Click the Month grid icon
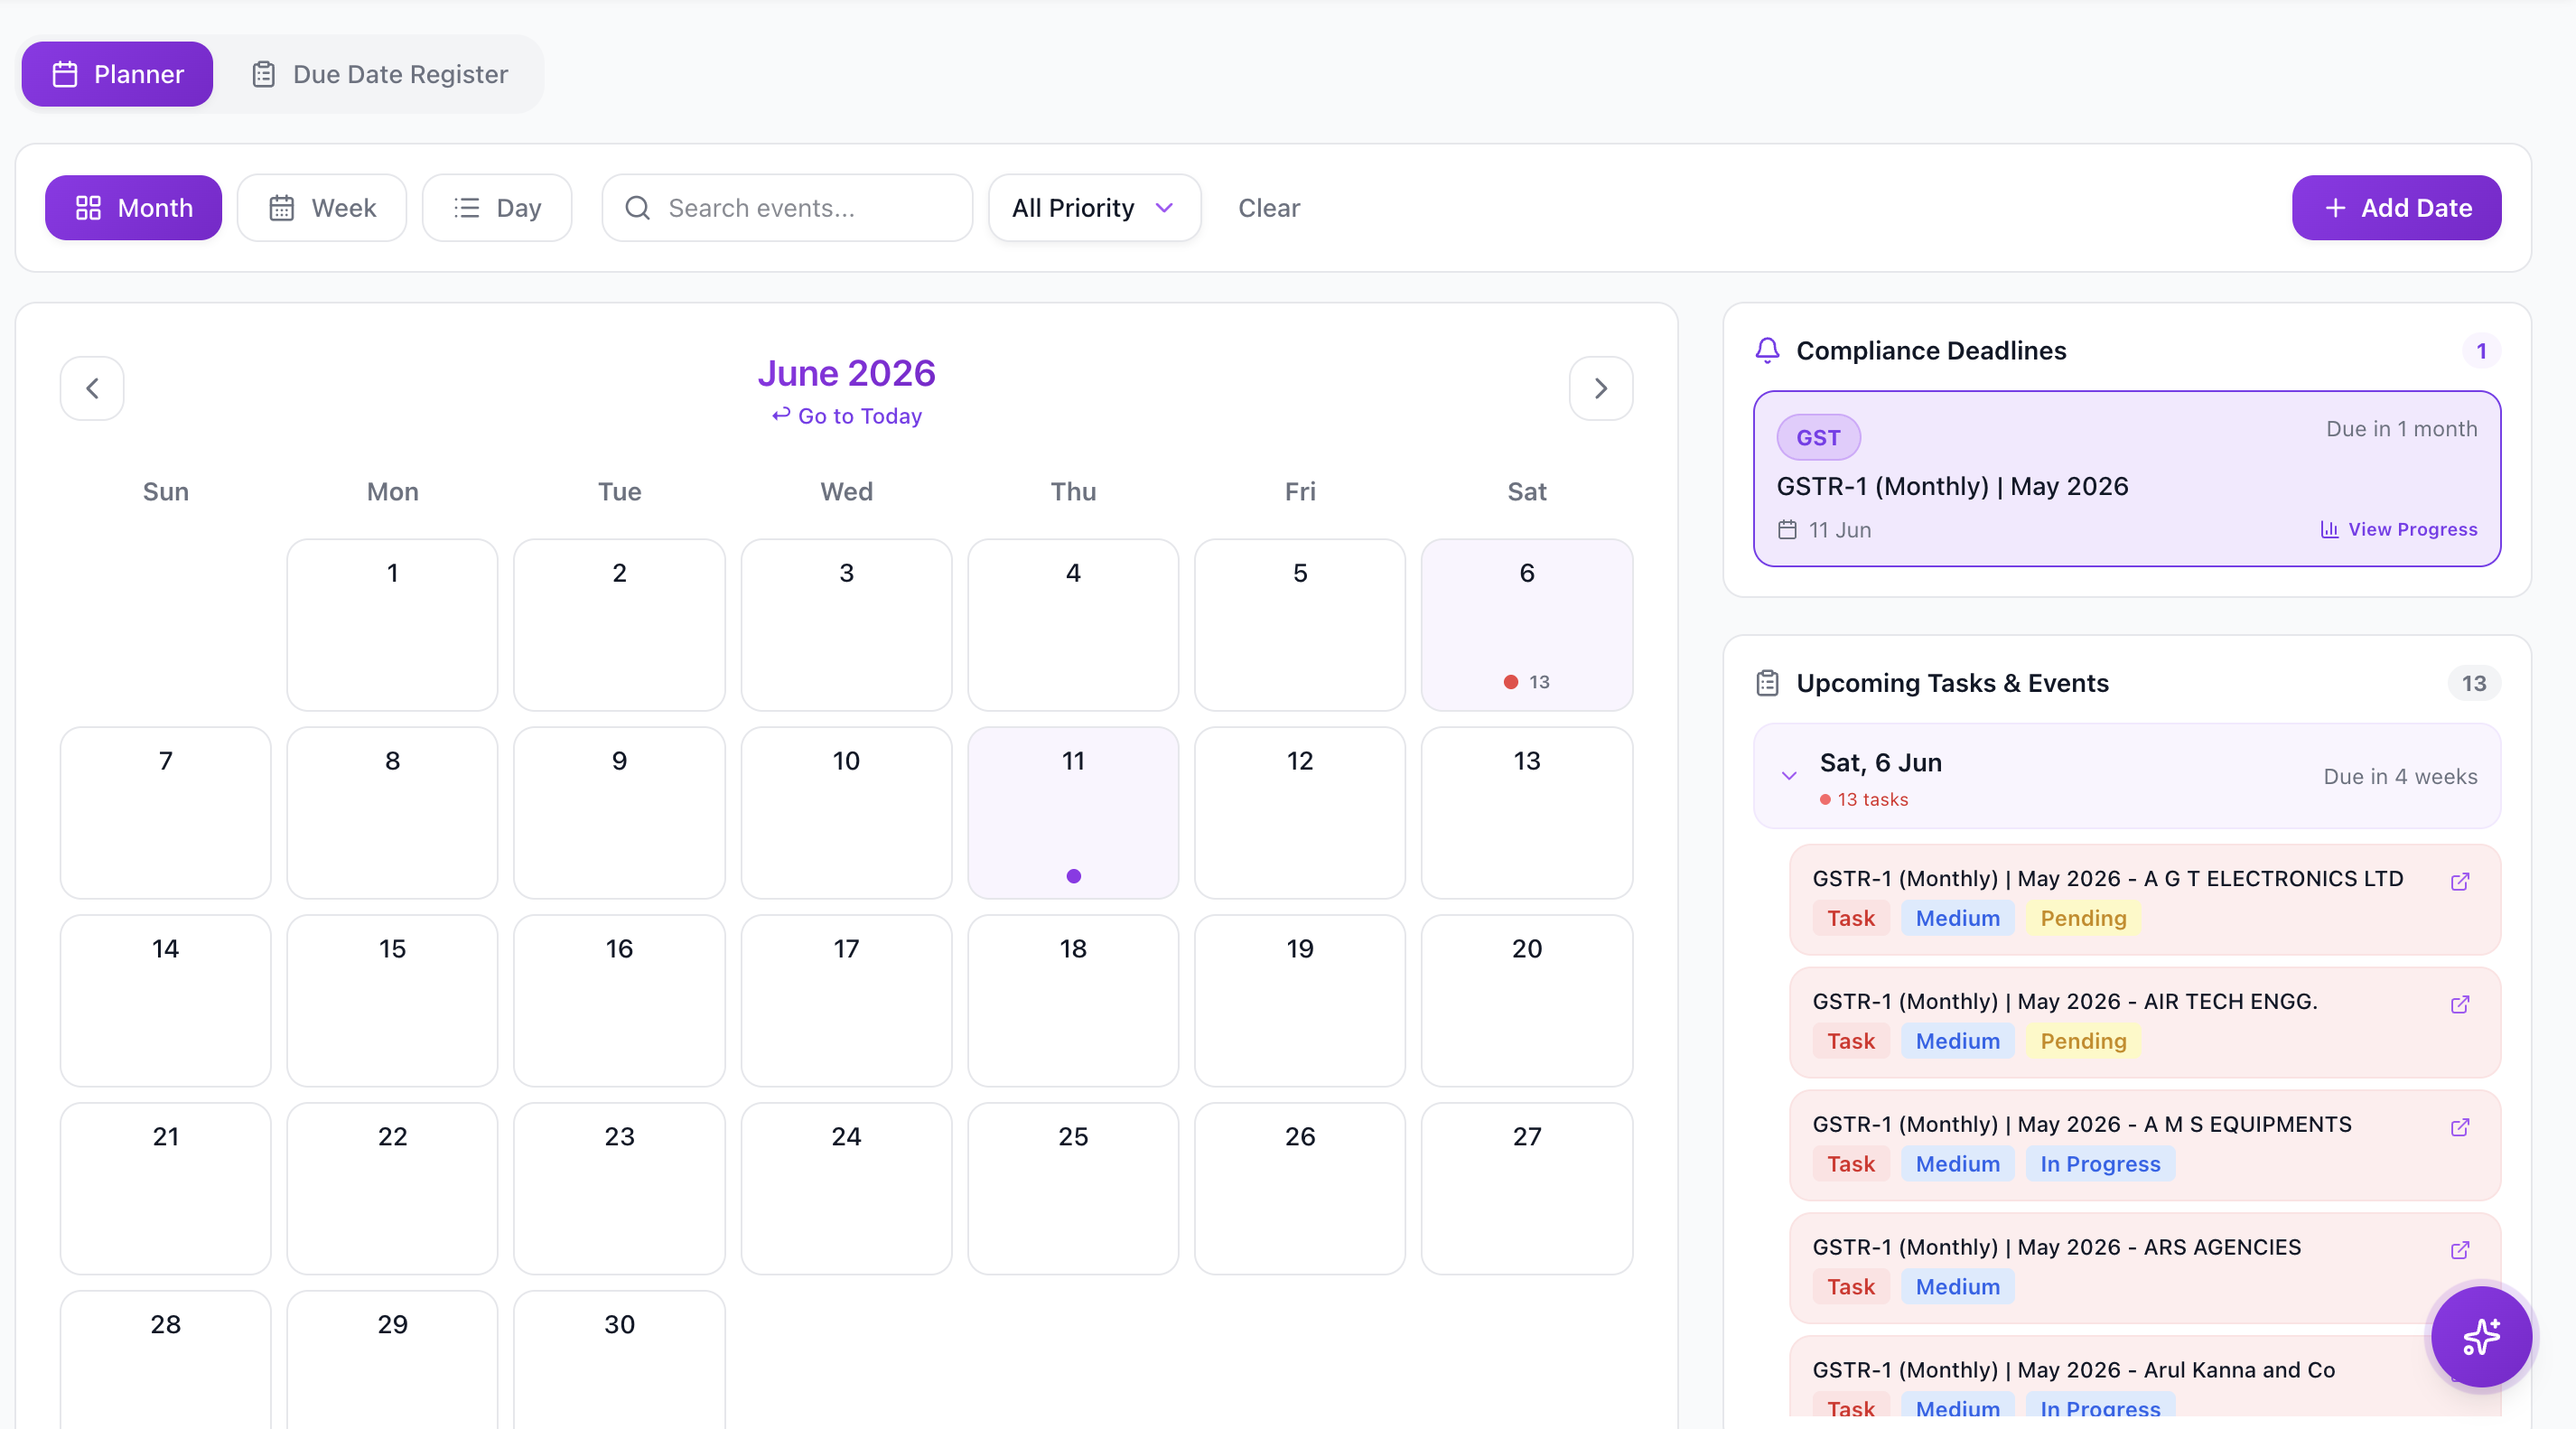 (x=88, y=208)
